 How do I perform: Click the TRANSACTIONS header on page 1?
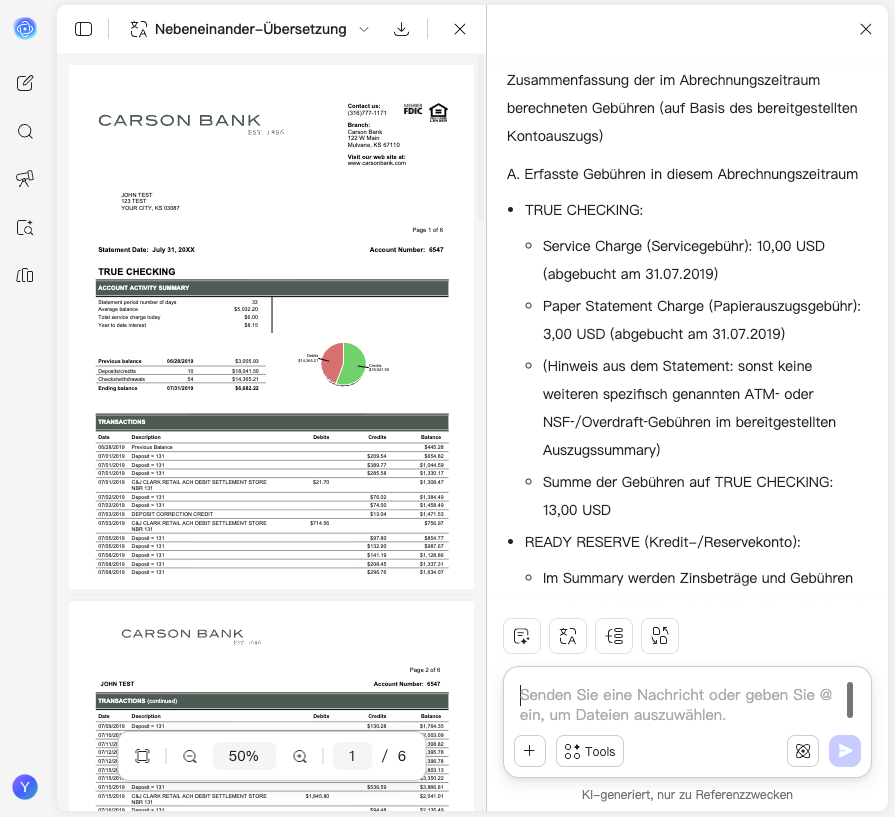(272, 422)
